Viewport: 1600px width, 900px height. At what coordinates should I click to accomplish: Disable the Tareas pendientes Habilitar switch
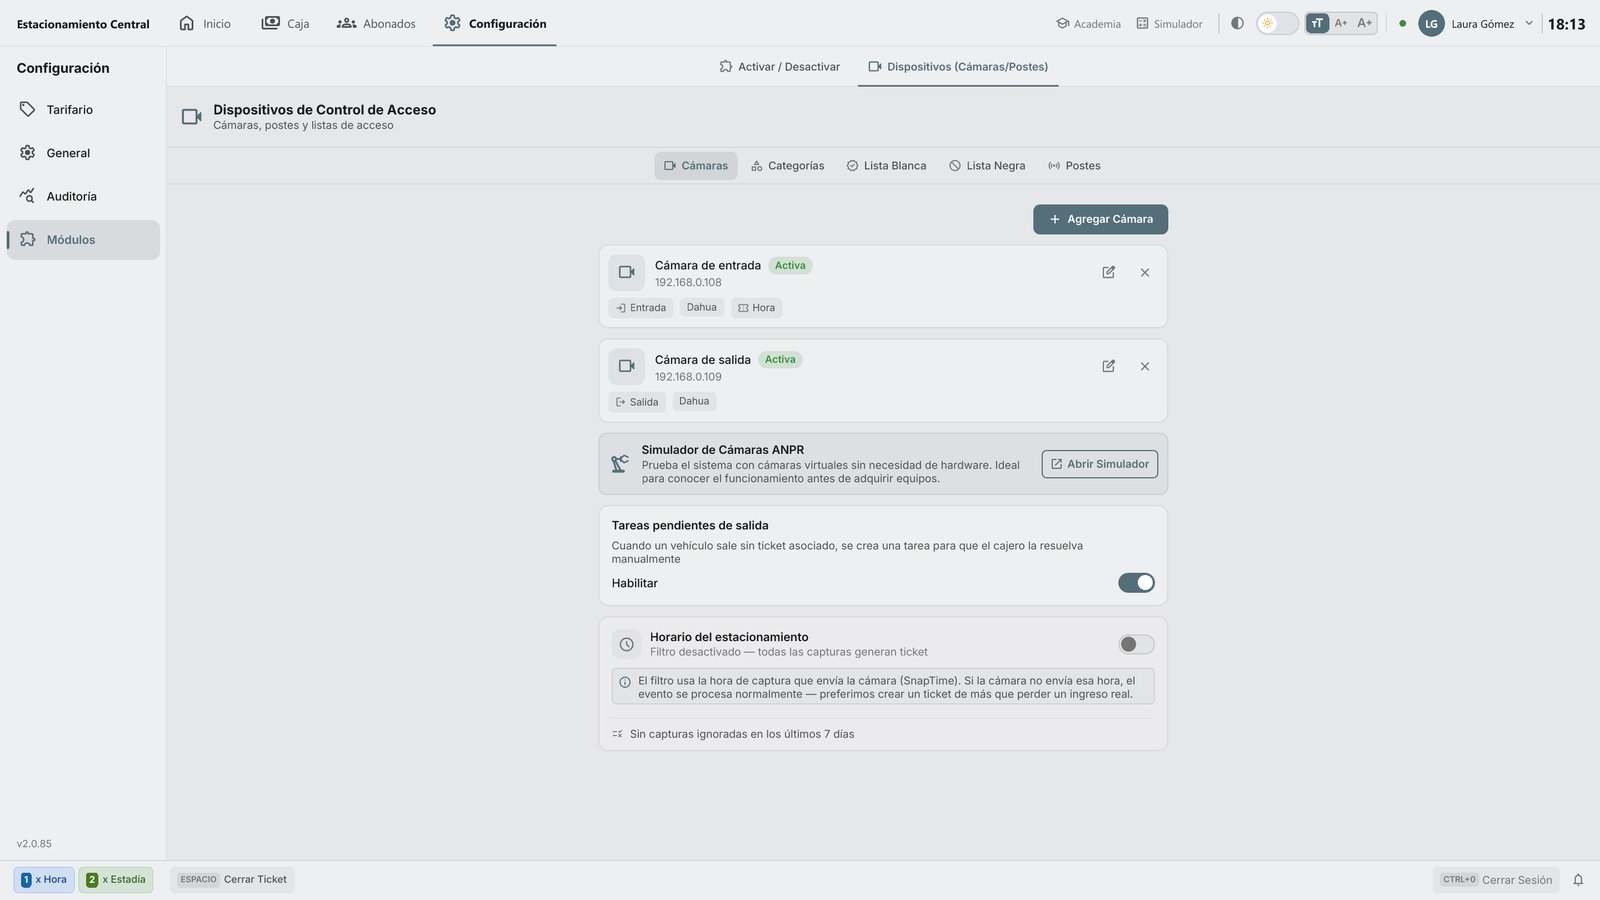click(x=1136, y=583)
